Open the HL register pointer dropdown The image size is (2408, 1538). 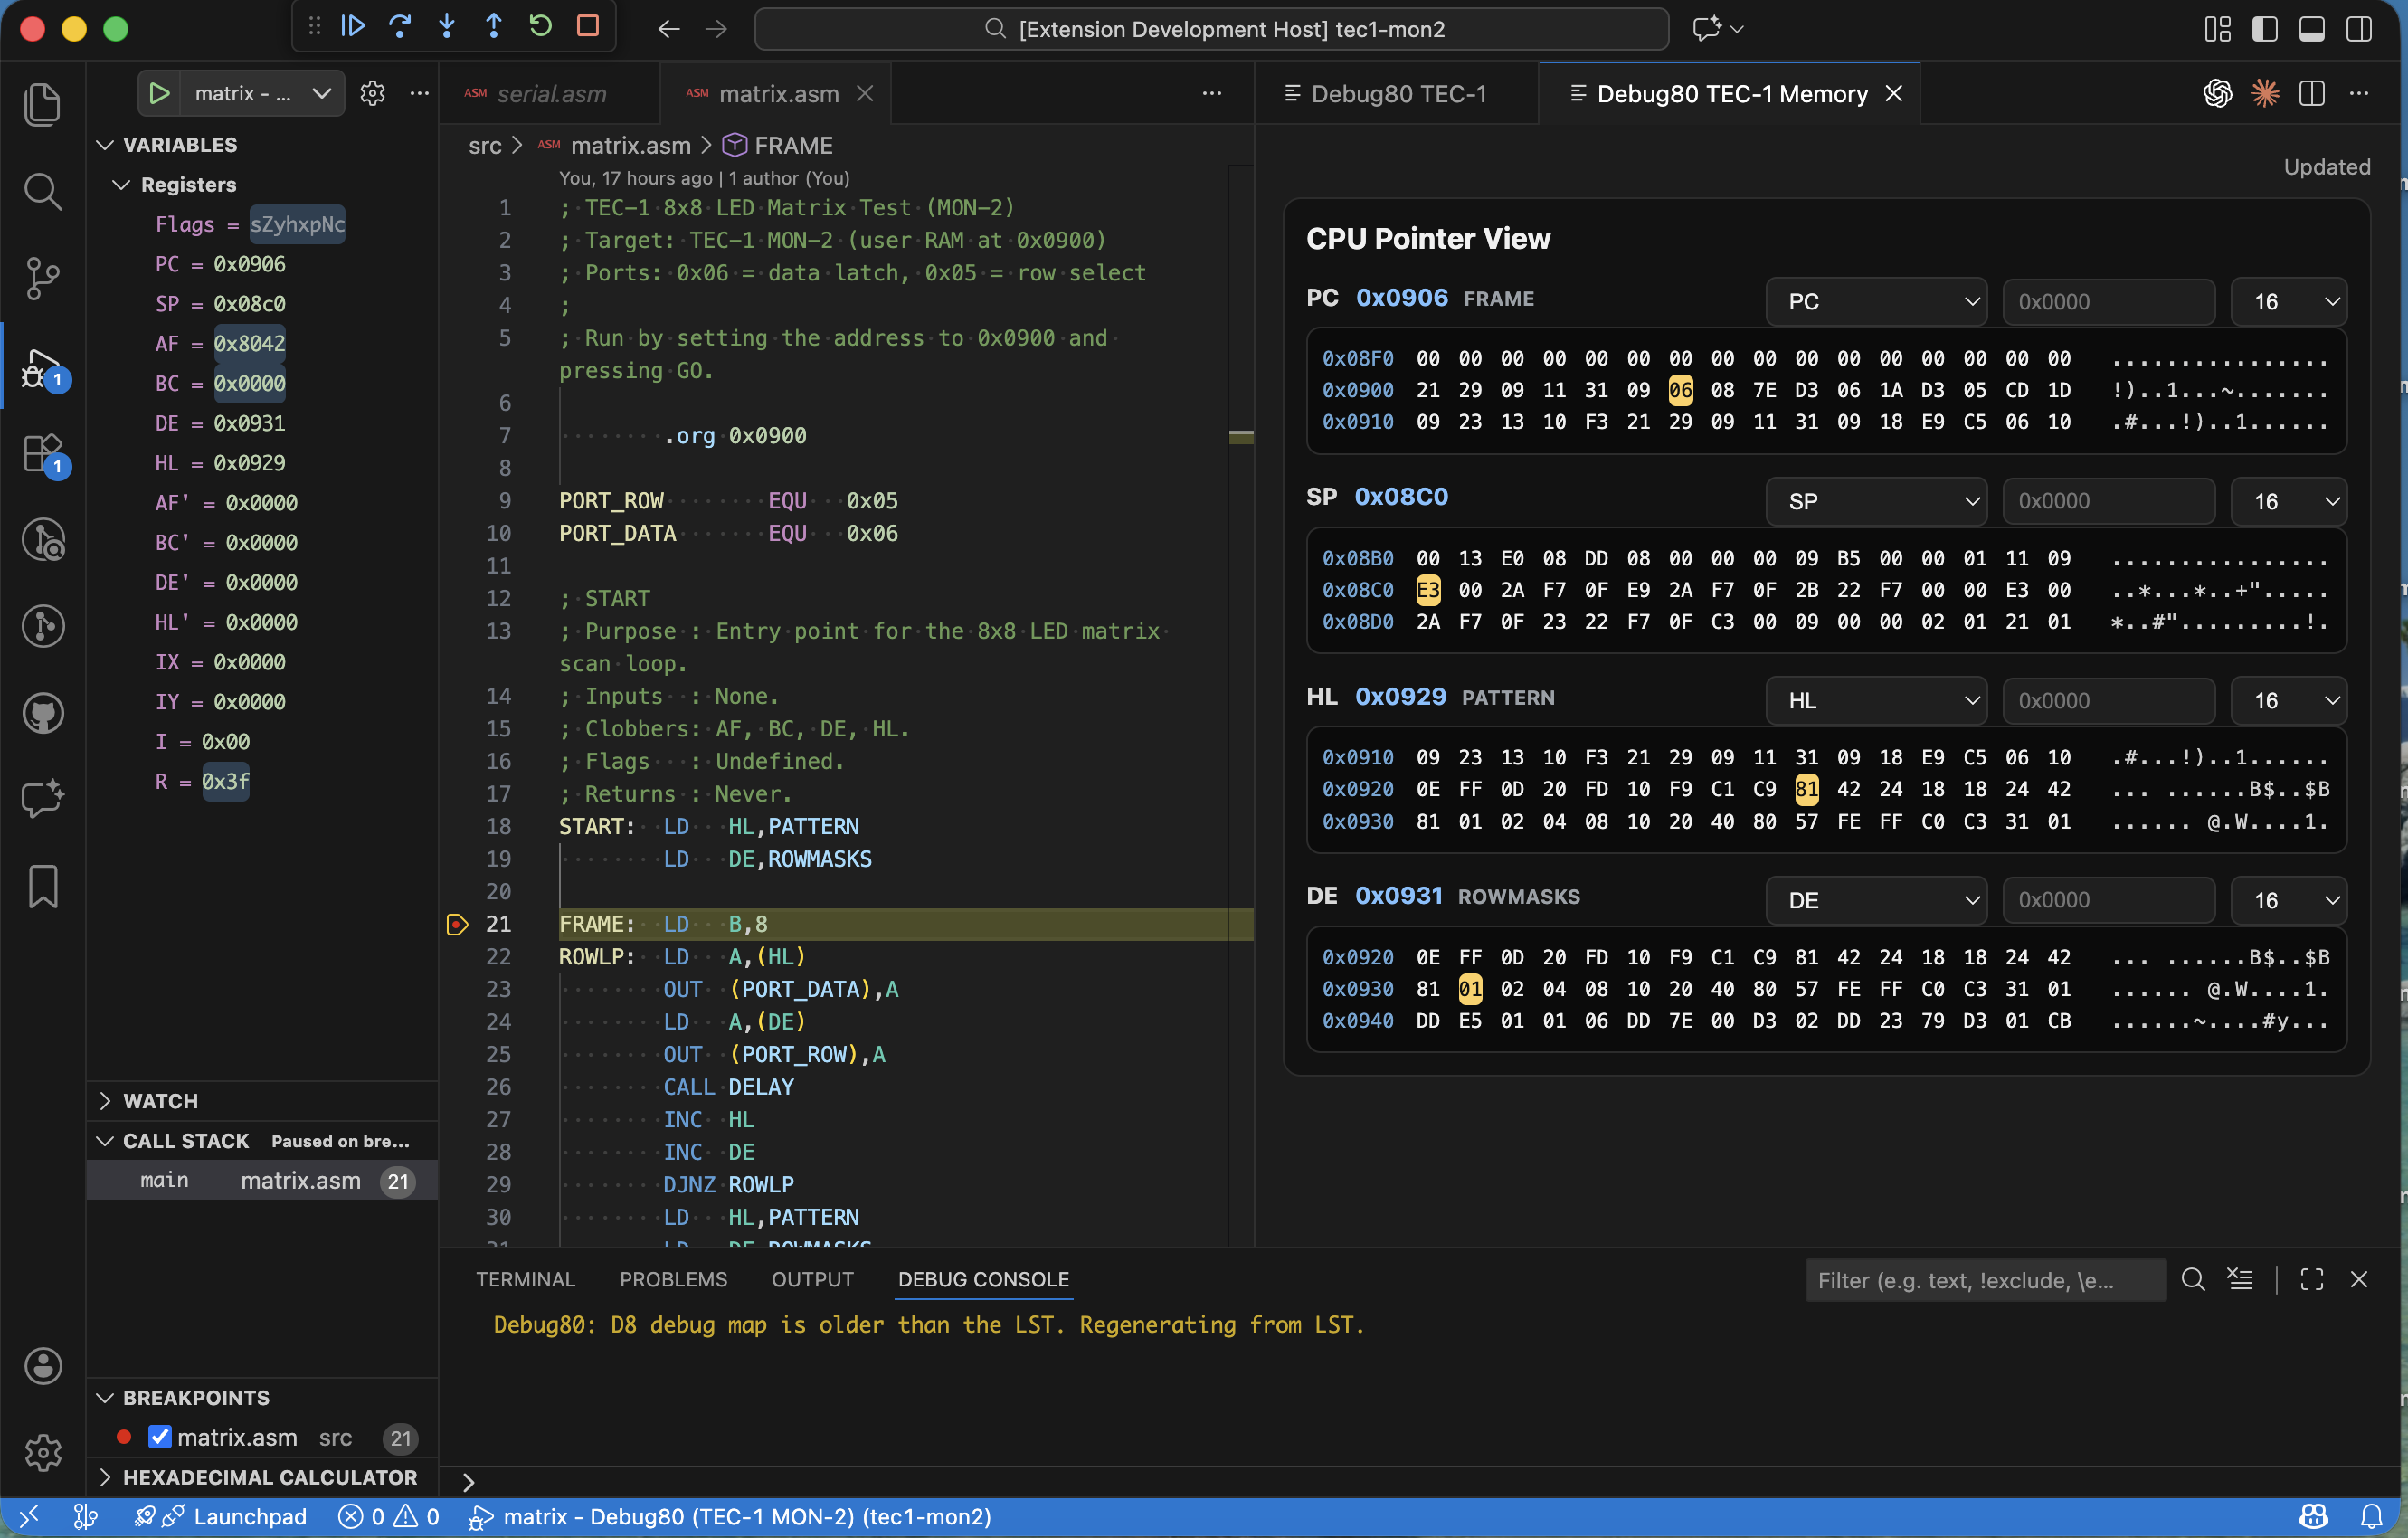click(x=1875, y=700)
